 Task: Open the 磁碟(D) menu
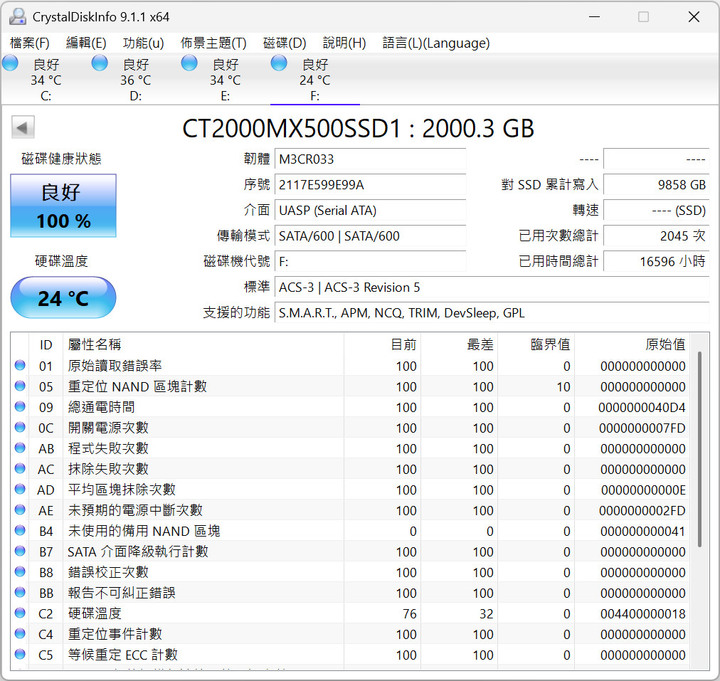click(x=285, y=43)
